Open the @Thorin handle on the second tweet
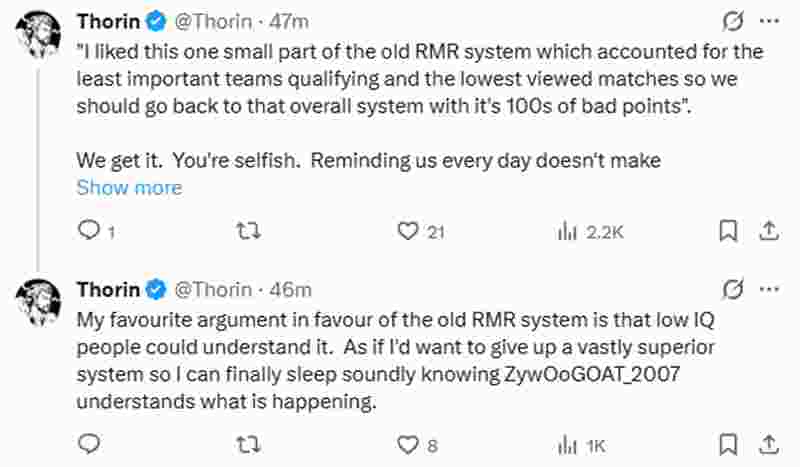800x467 pixels. (x=214, y=289)
